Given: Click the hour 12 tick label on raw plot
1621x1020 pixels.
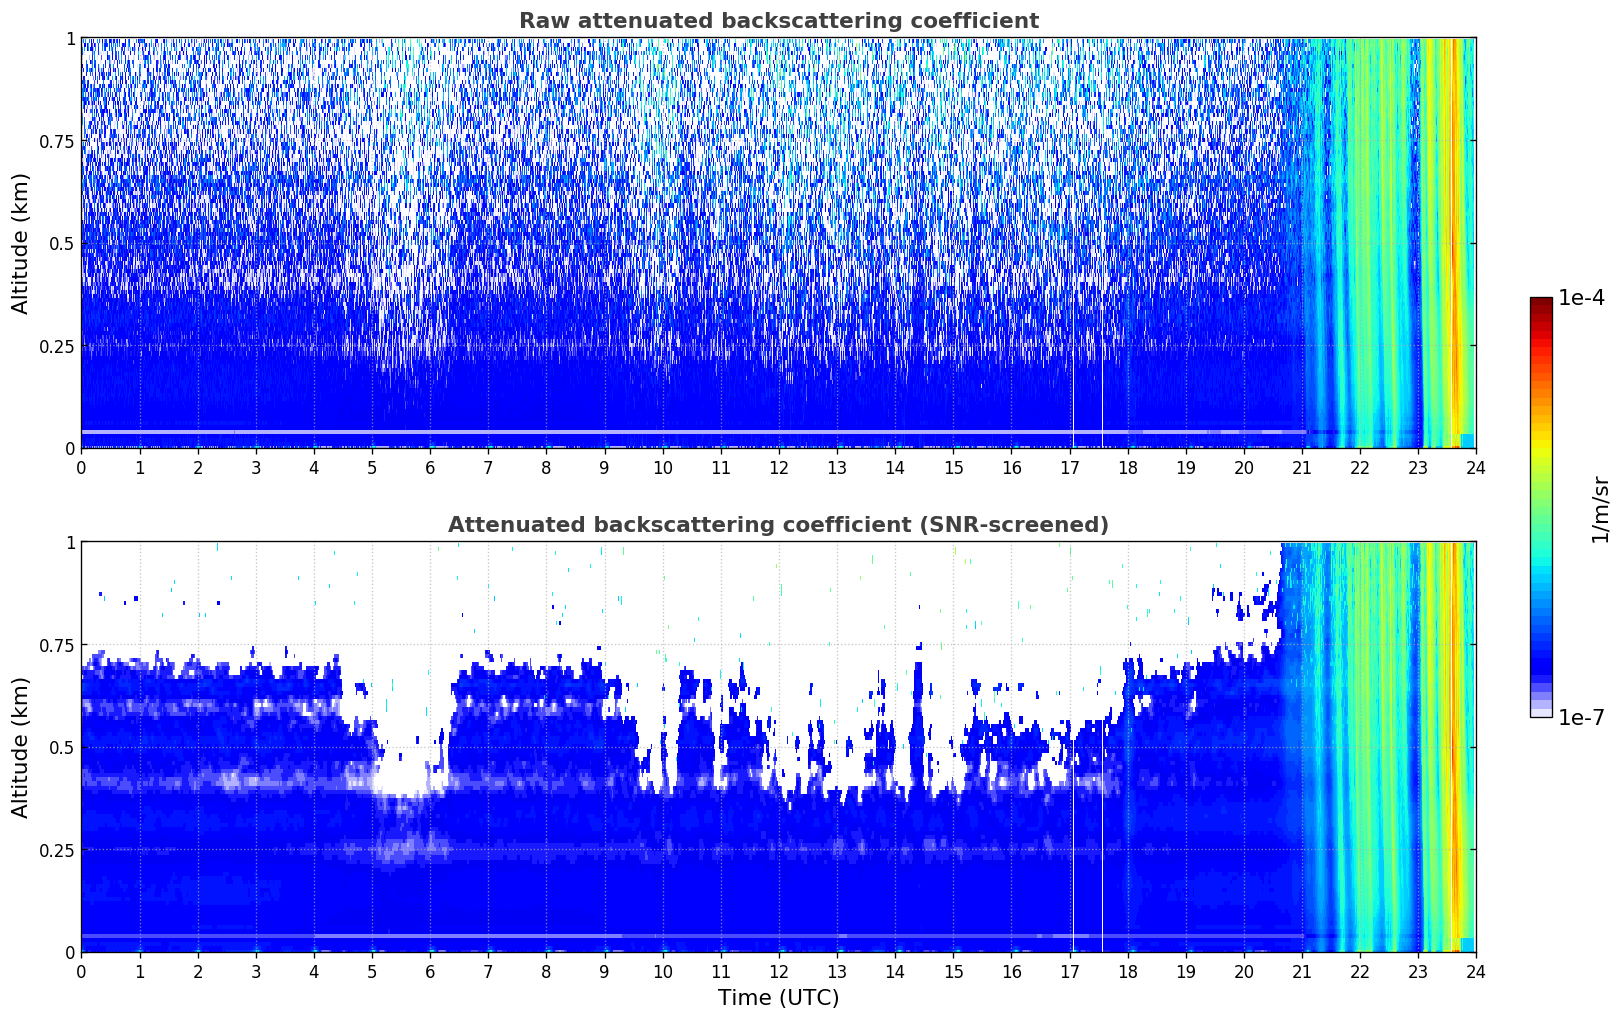Looking at the screenshot, I should tap(779, 467).
